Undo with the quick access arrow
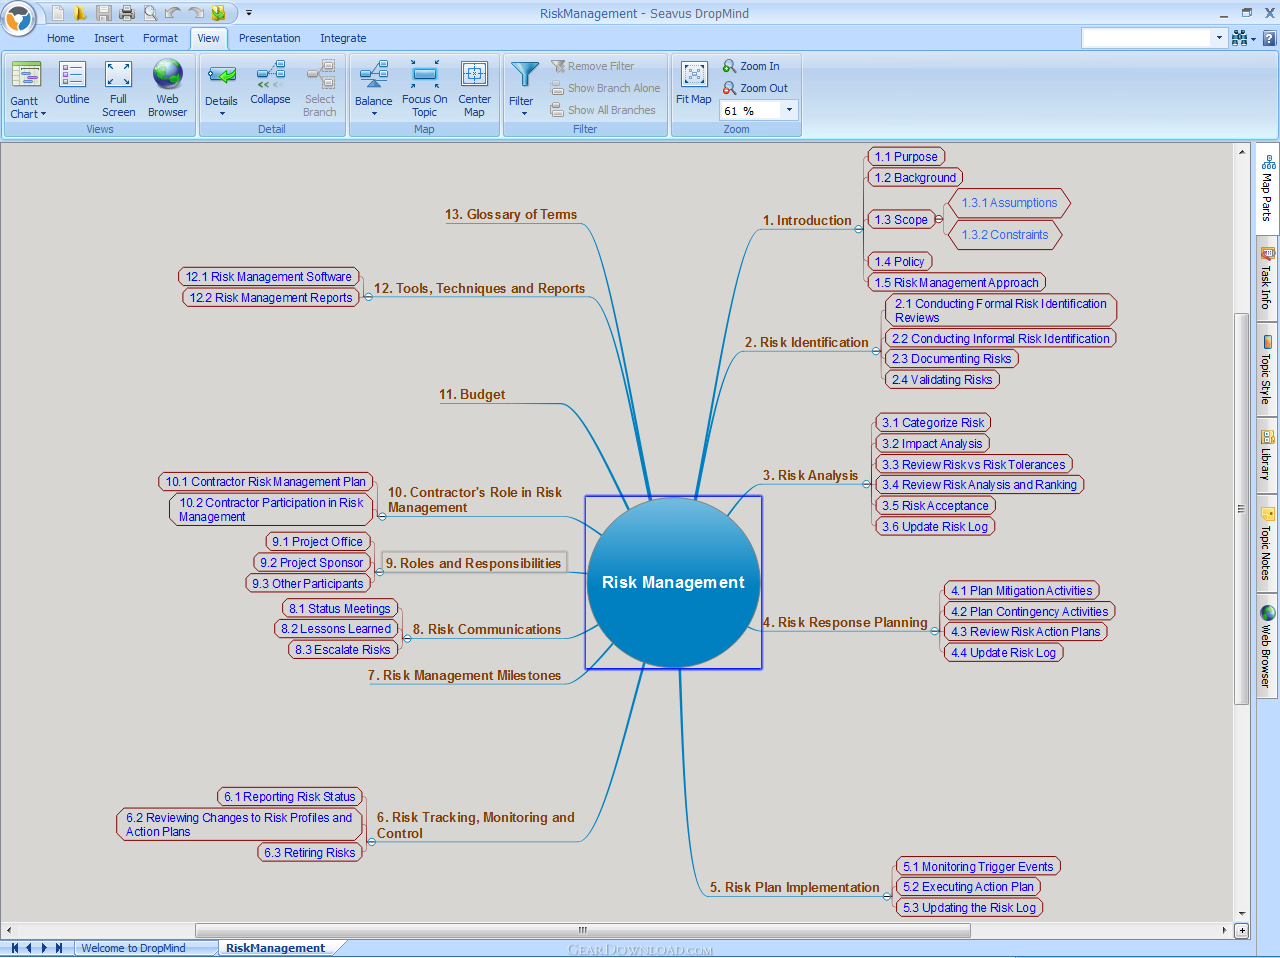Screen dimensions: 1280x958 tap(173, 13)
